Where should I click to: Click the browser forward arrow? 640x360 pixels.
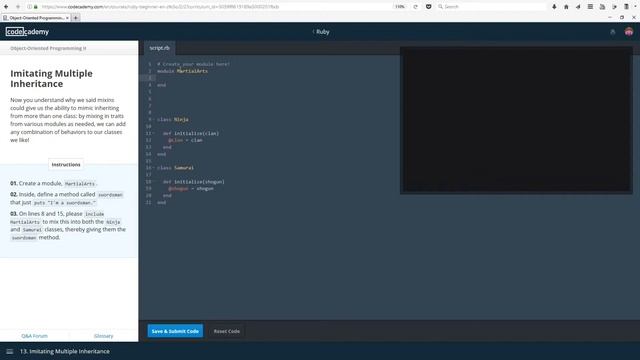18,7
